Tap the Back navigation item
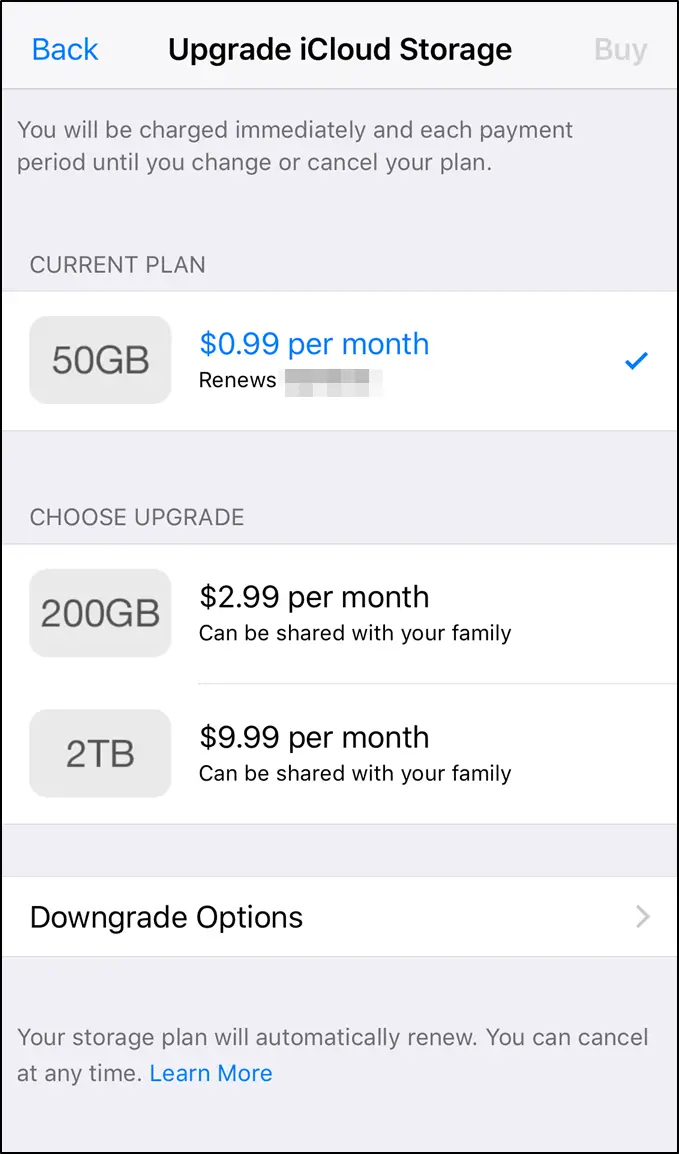The width and height of the screenshot is (679, 1154). click(64, 49)
